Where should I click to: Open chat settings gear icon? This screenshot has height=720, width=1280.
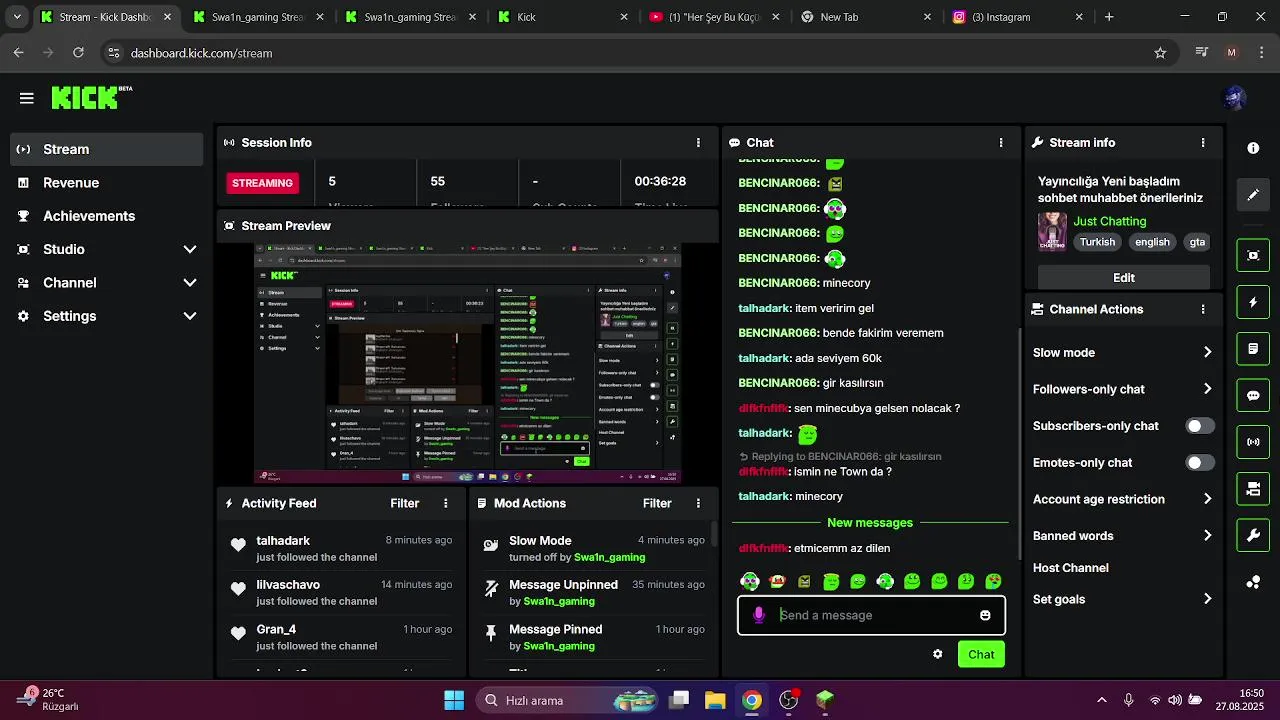coord(937,654)
